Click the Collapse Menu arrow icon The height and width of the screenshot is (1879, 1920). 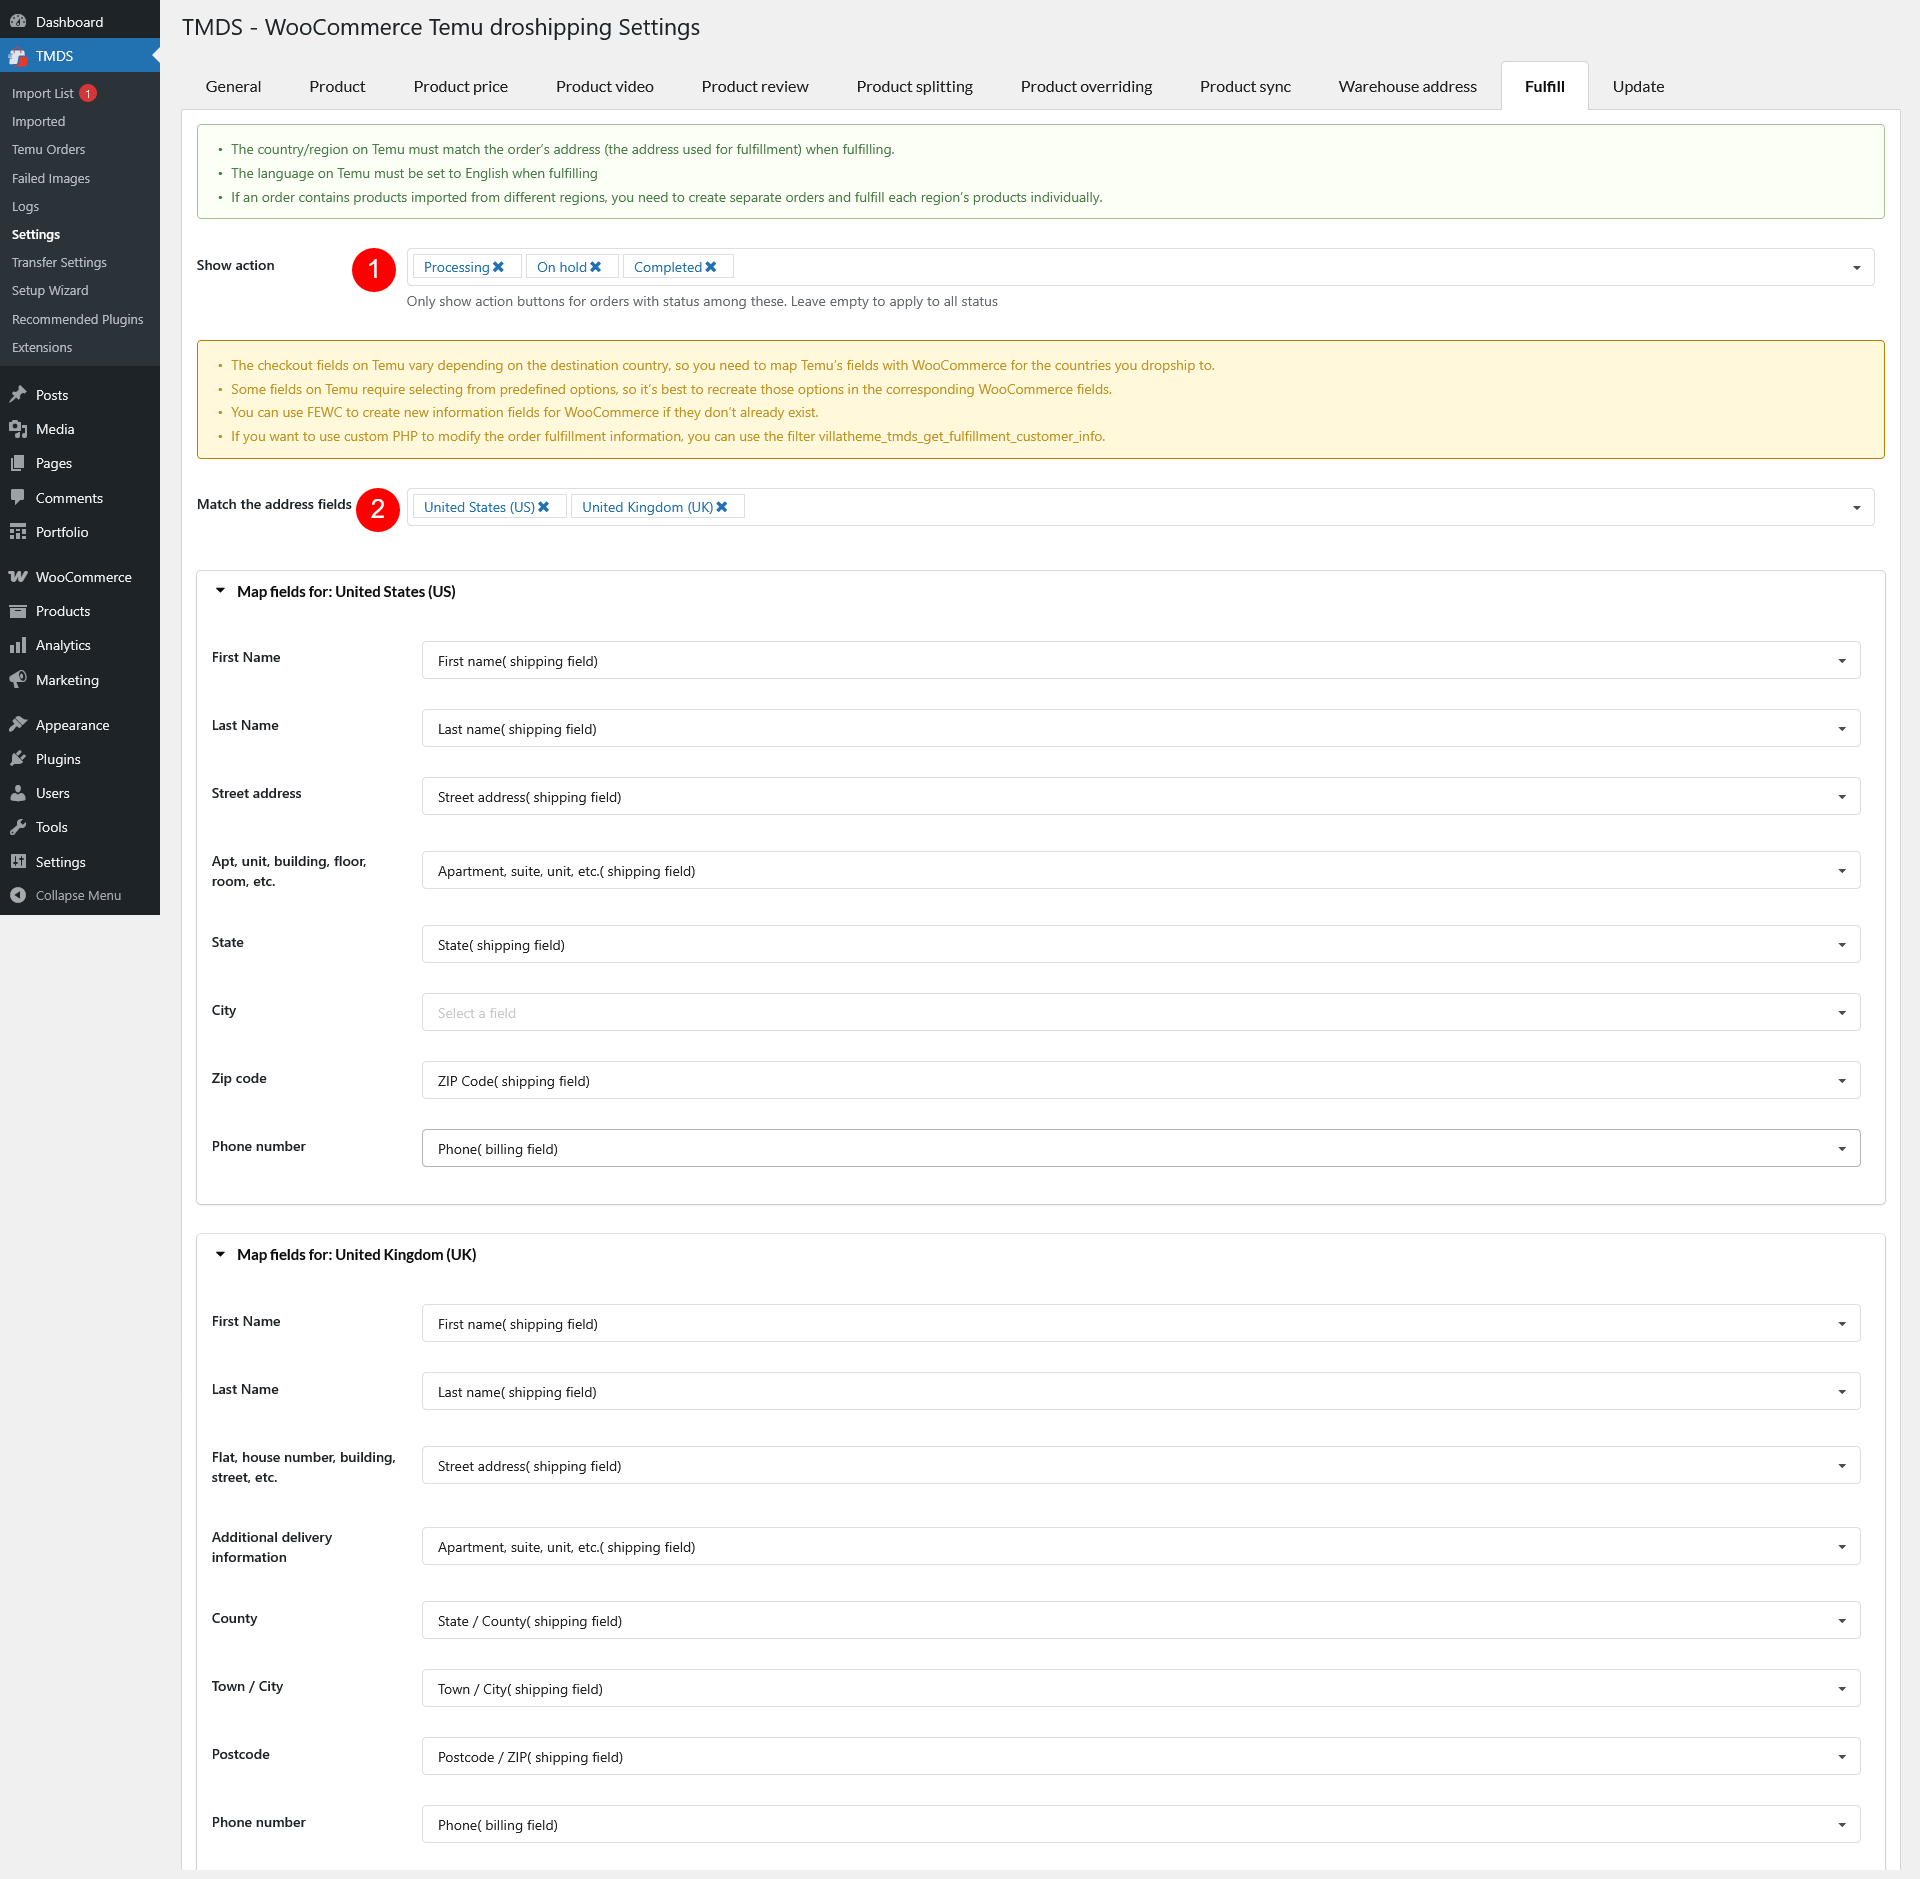(18, 895)
